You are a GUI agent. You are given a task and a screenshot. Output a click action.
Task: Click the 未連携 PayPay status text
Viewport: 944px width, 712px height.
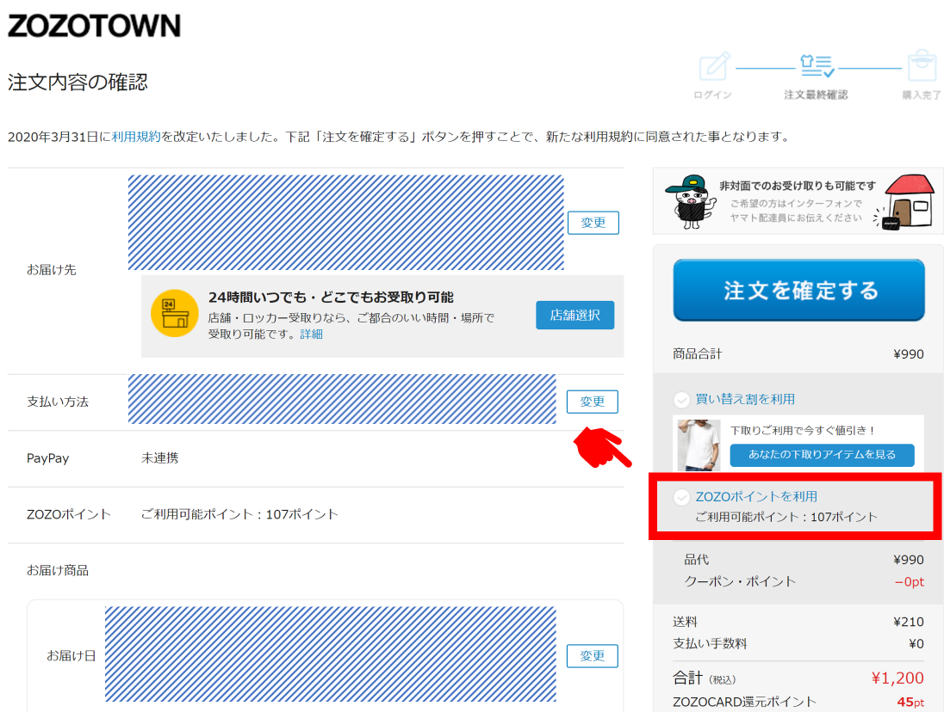coord(160,458)
